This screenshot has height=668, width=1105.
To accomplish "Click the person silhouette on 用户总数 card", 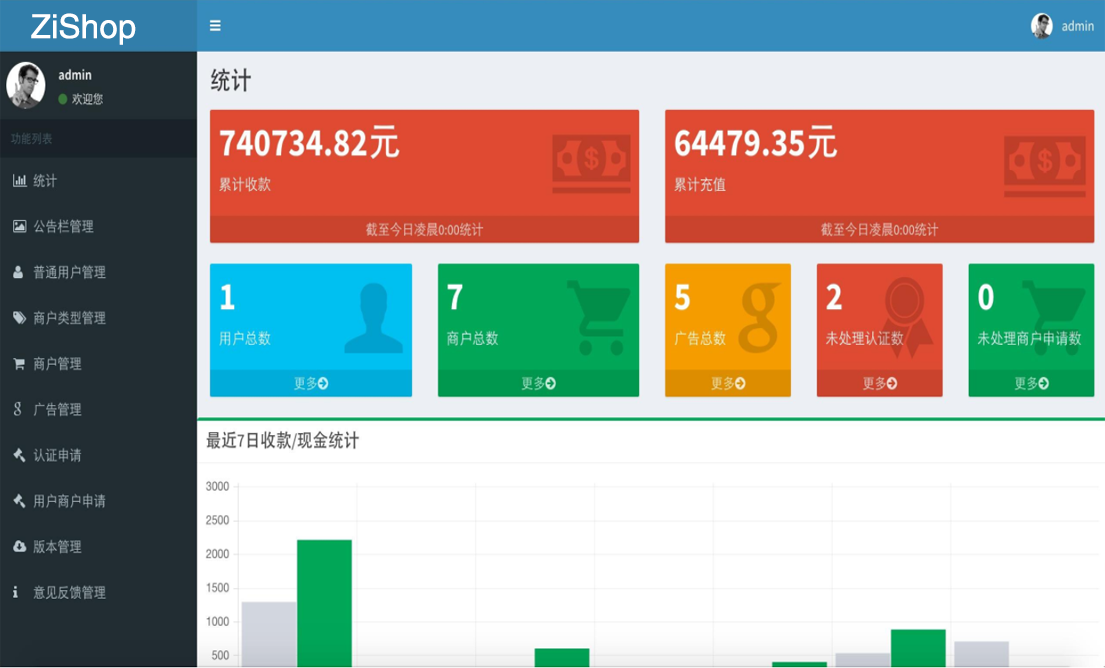I will [x=374, y=318].
